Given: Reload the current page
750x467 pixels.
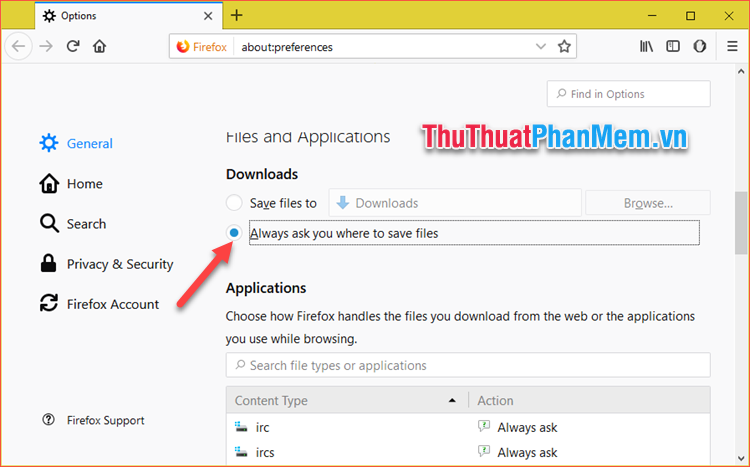Looking at the screenshot, I should [x=73, y=46].
